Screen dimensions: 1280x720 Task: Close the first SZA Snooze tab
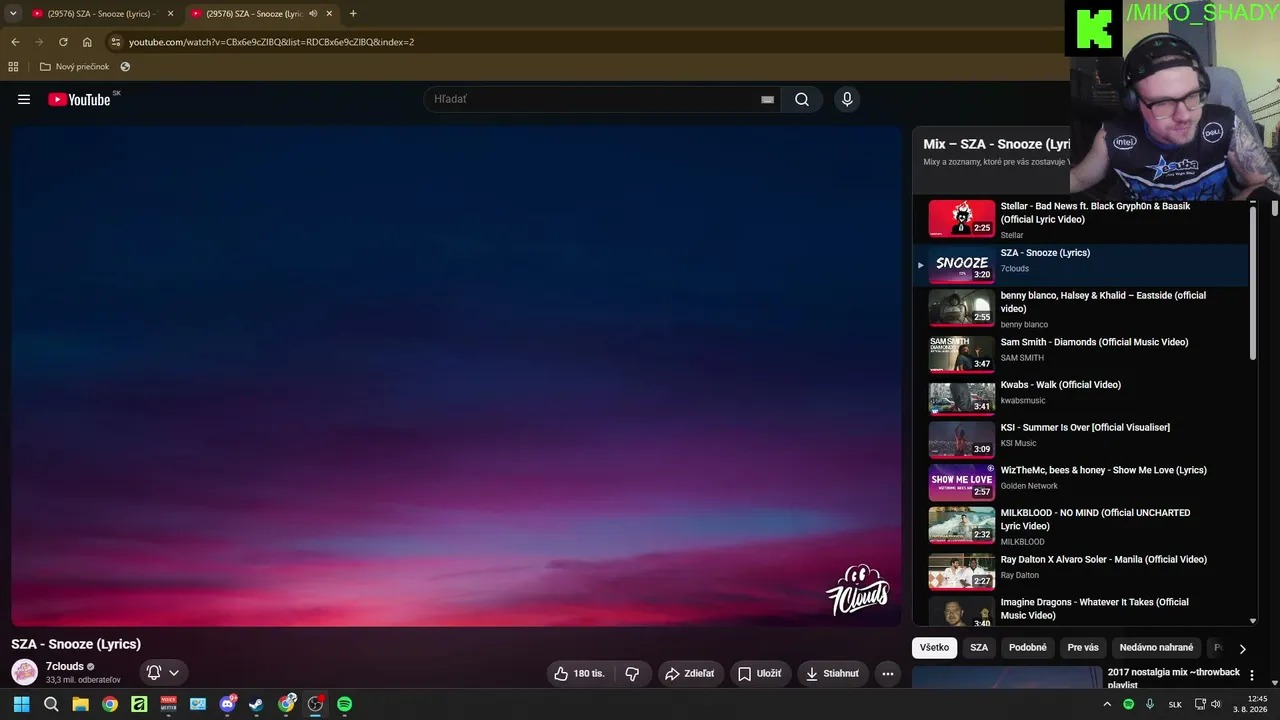(x=171, y=14)
